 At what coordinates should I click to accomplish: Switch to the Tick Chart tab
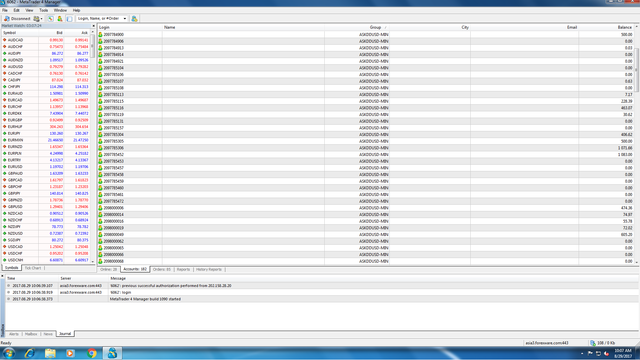point(33,268)
